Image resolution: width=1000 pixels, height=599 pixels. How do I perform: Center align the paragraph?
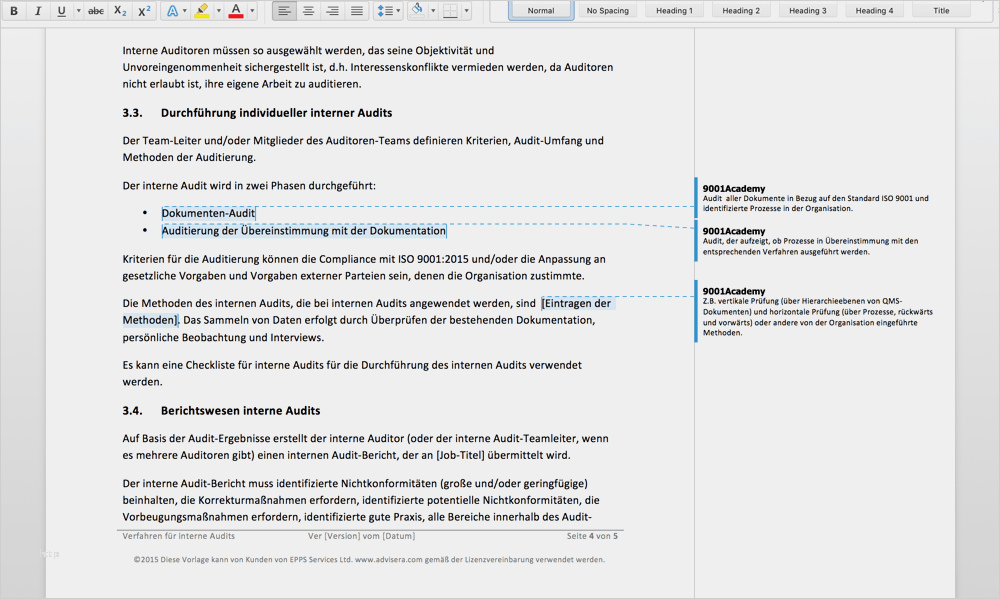[x=309, y=11]
